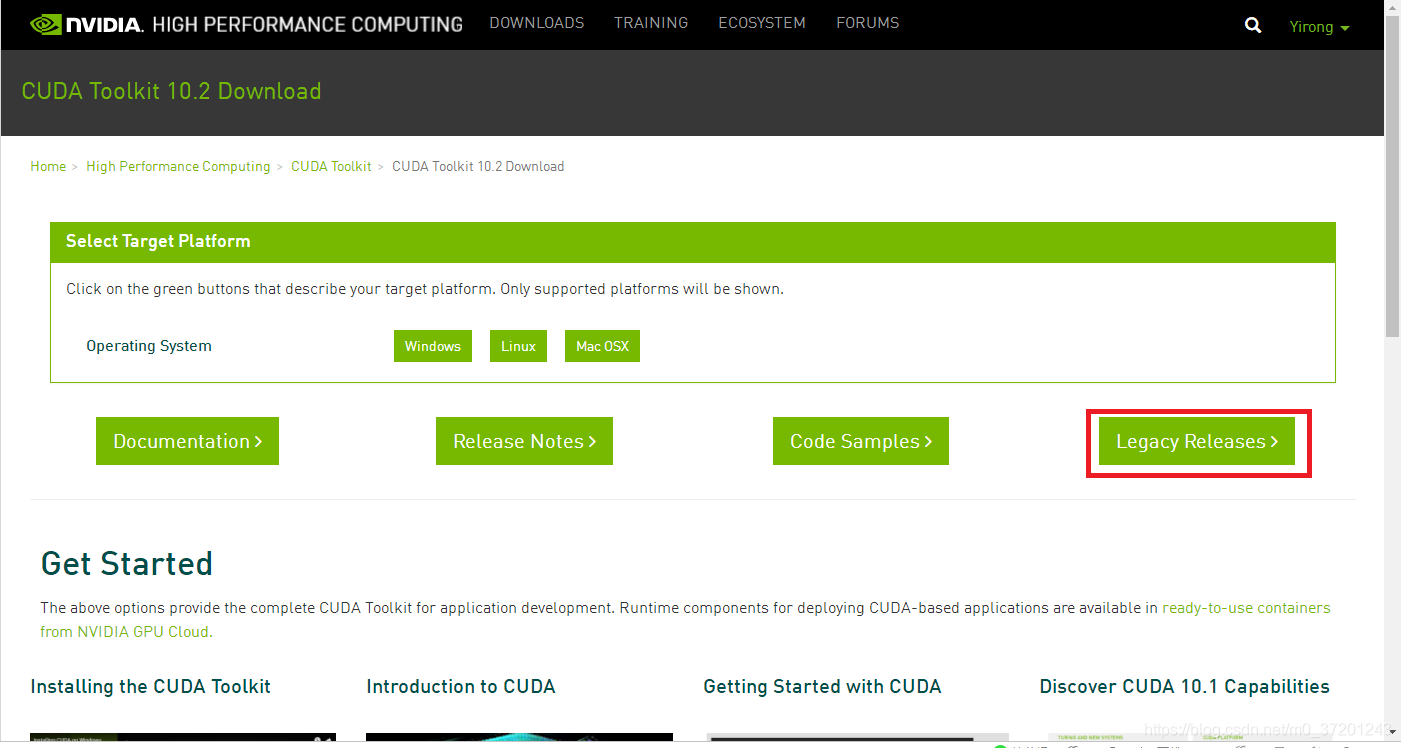
Task: Expand the Yirong account dropdown
Action: 1320,27
